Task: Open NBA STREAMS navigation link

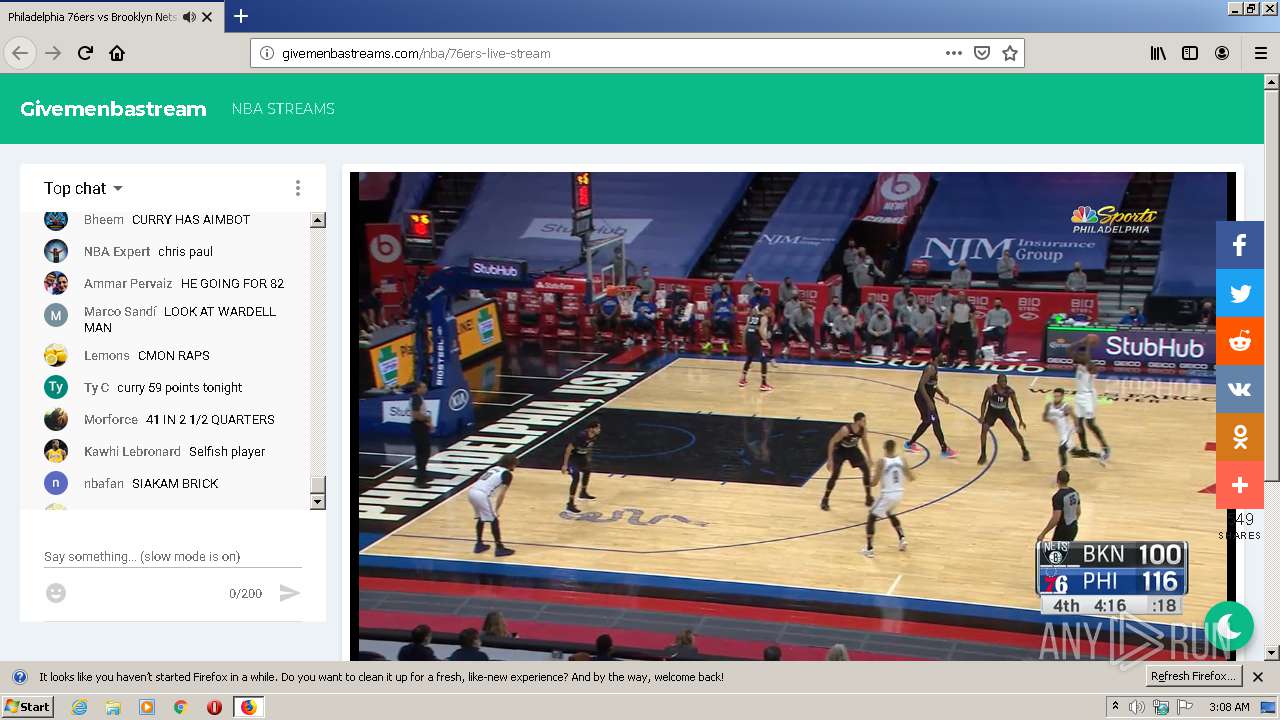Action: (x=283, y=109)
